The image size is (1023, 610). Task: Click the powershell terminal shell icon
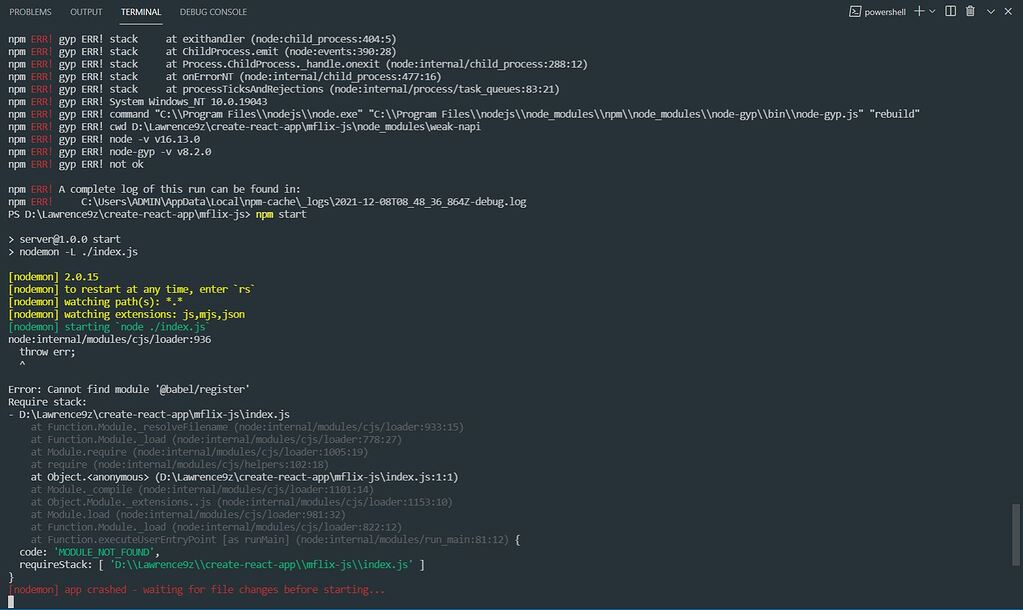[855, 11]
